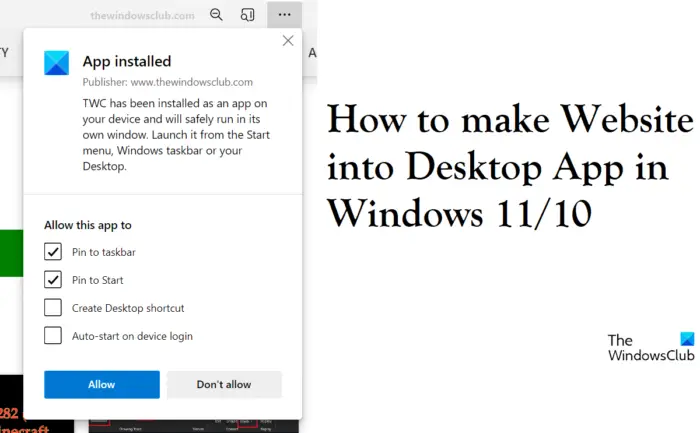Click the Pin to Start label

(x=97, y=280)
